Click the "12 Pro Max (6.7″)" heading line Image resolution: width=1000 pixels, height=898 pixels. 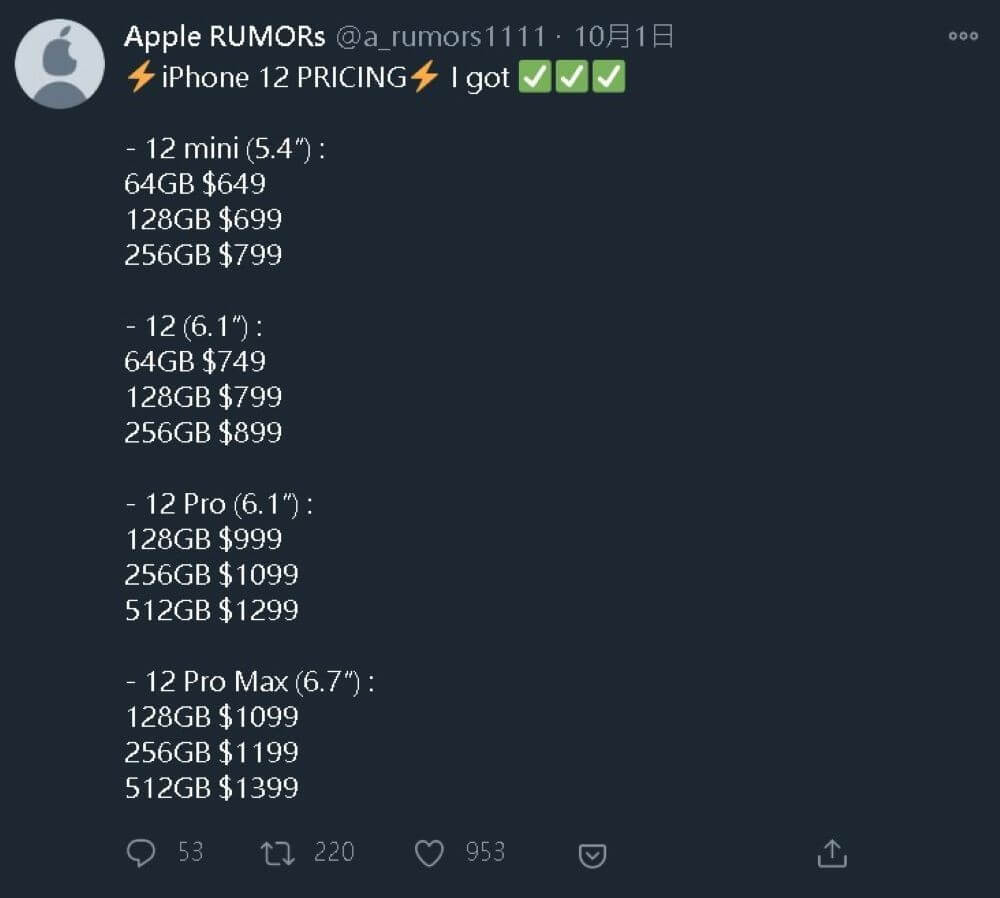(x=250, y=682)
